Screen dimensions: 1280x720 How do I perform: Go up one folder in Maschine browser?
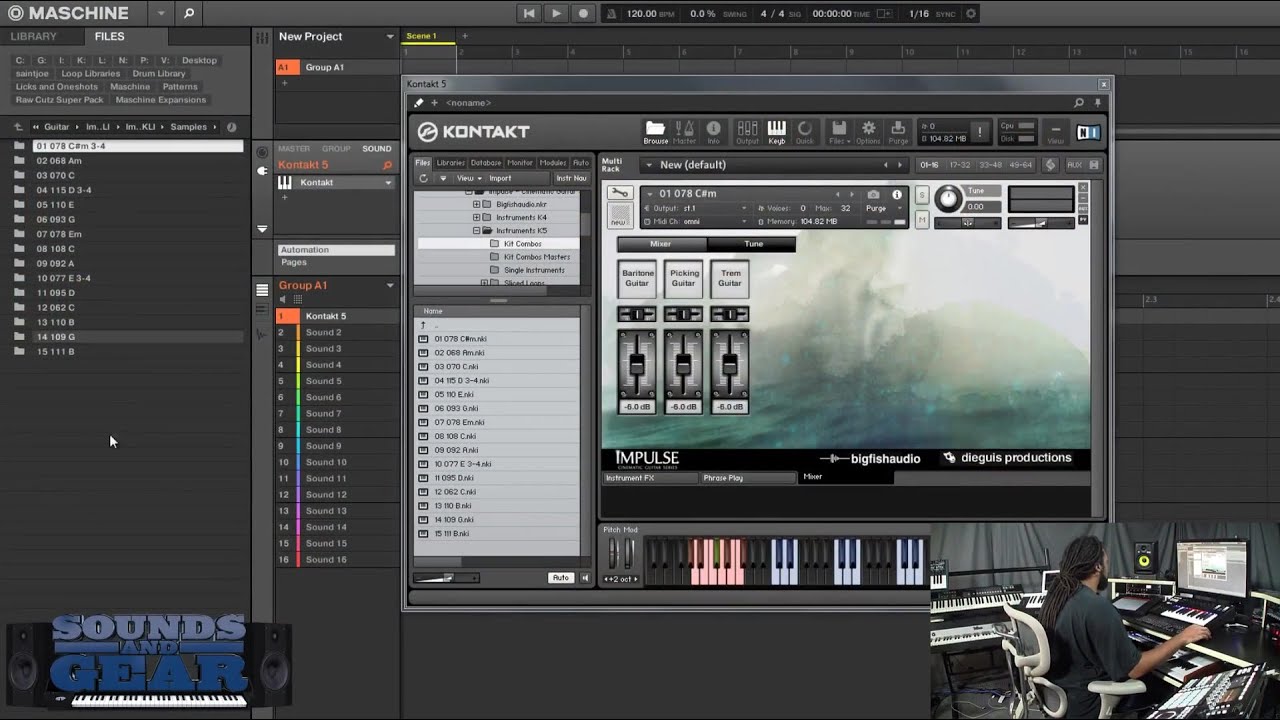[18, 127]
